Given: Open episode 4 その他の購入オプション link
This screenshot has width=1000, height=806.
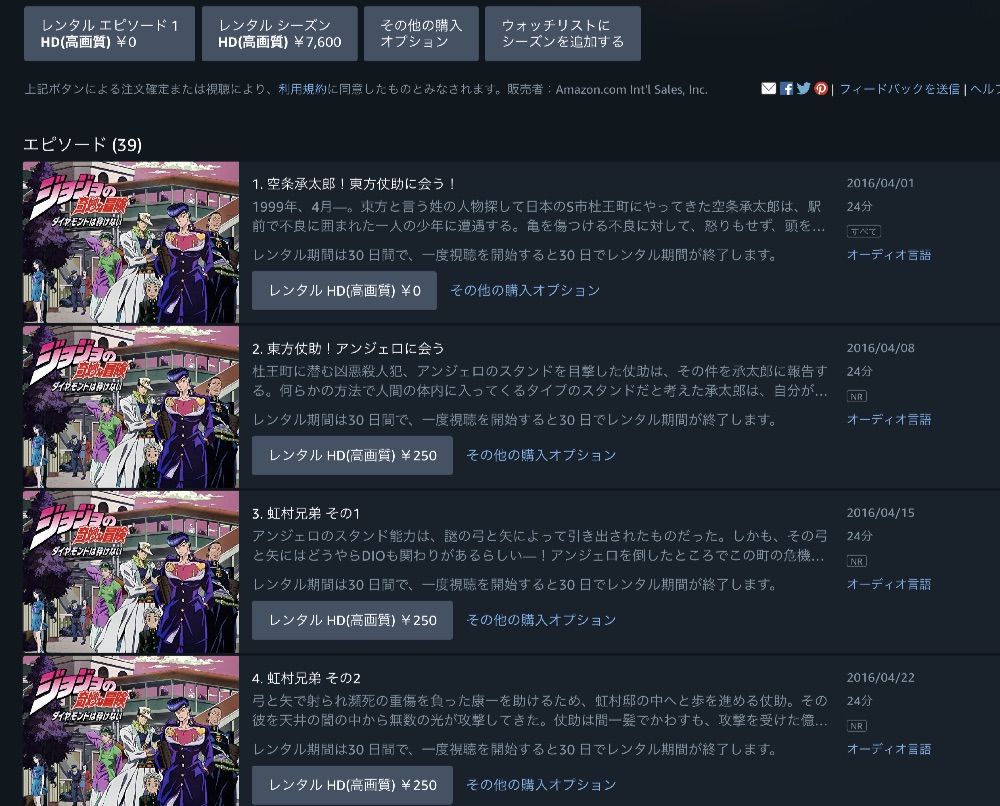Looking at the screenshot, I should tap(541, 785).
